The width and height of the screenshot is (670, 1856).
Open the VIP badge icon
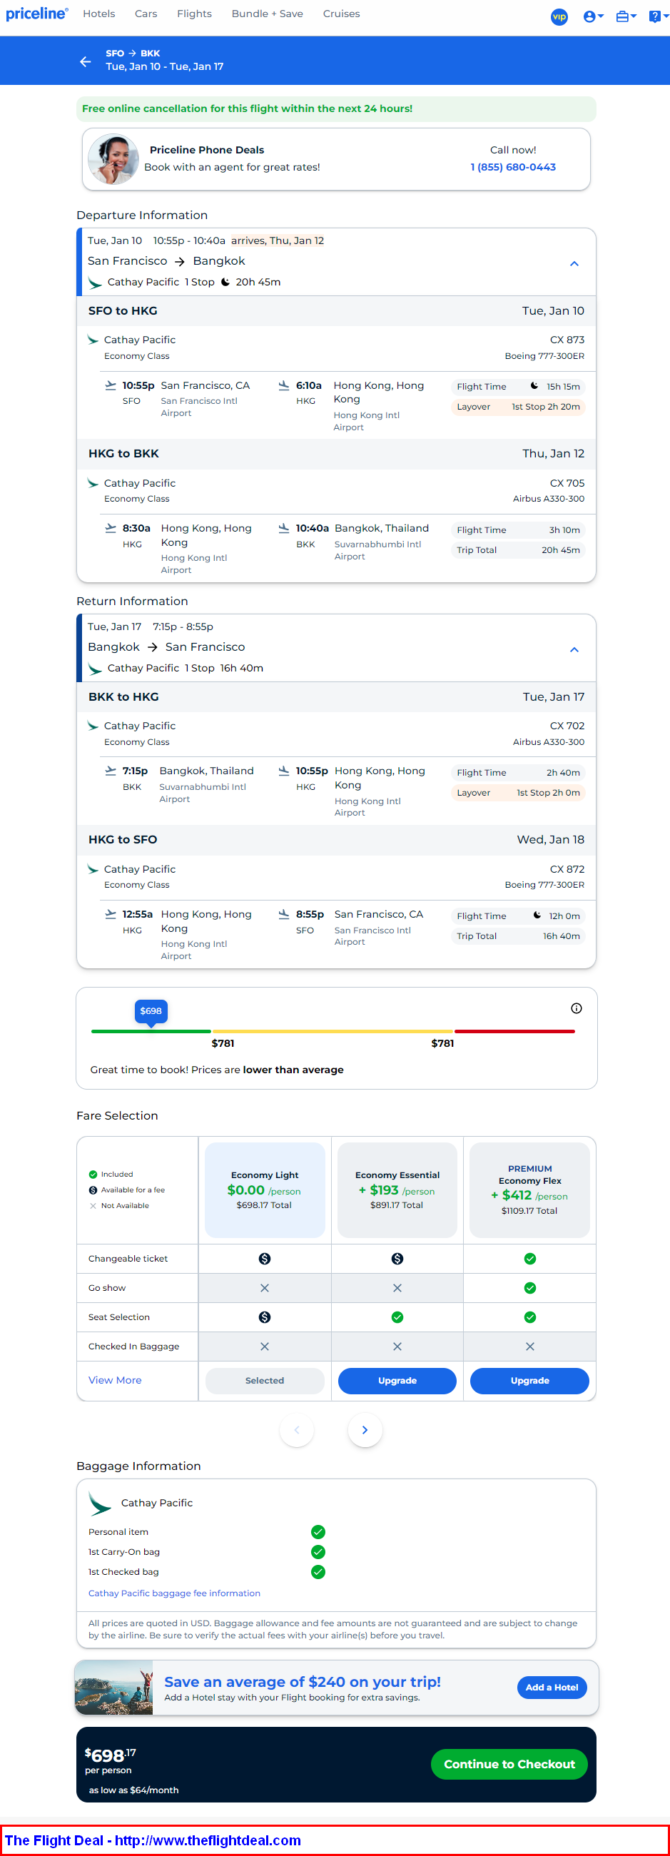tap(559, 16)
